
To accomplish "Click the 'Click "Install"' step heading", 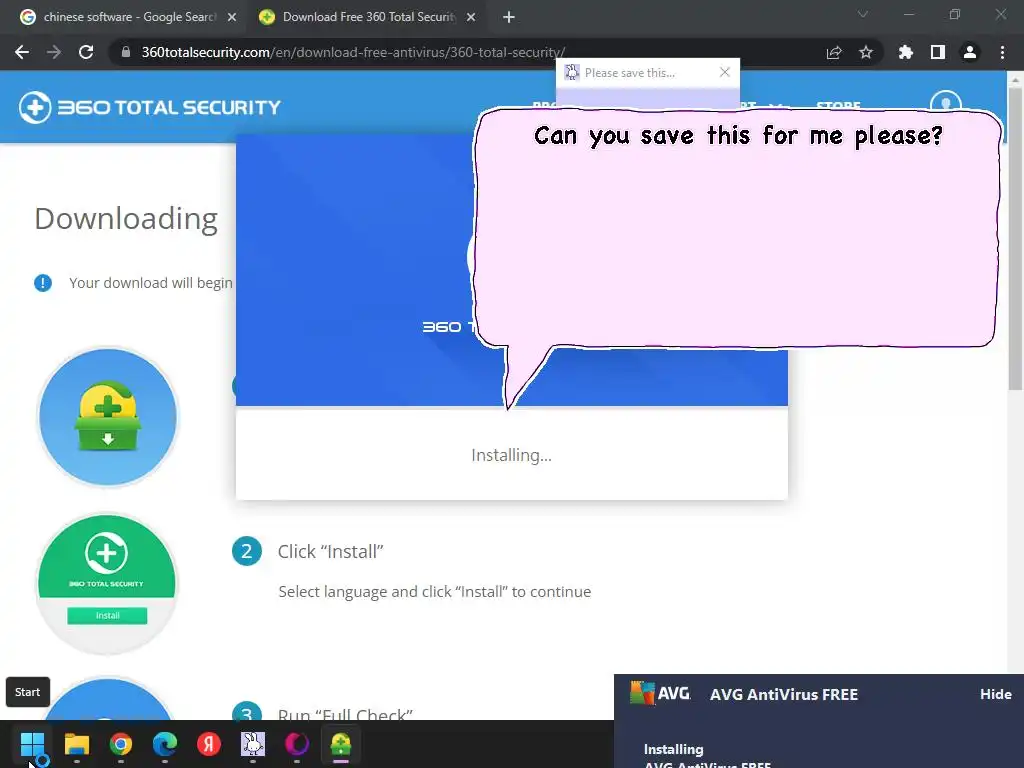I will [330, 552].
